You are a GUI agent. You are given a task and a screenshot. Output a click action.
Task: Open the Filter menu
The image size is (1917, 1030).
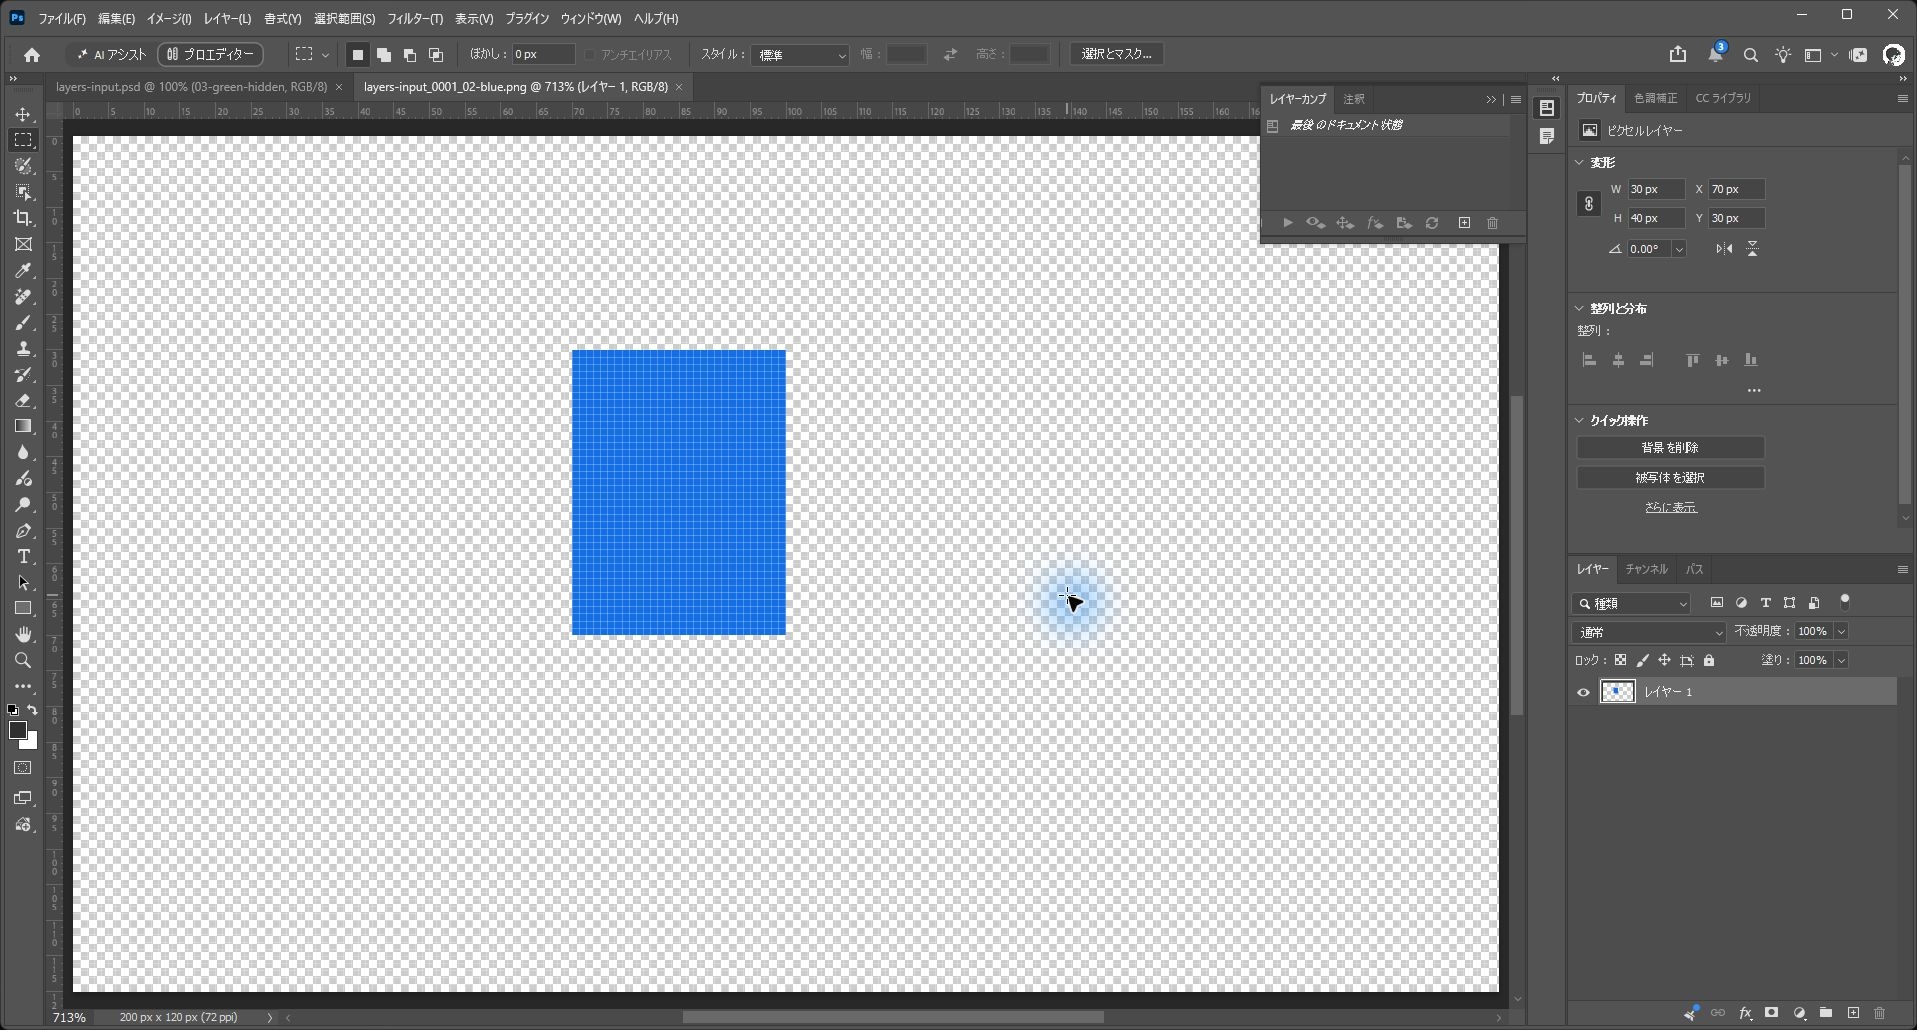click(415, 19)
